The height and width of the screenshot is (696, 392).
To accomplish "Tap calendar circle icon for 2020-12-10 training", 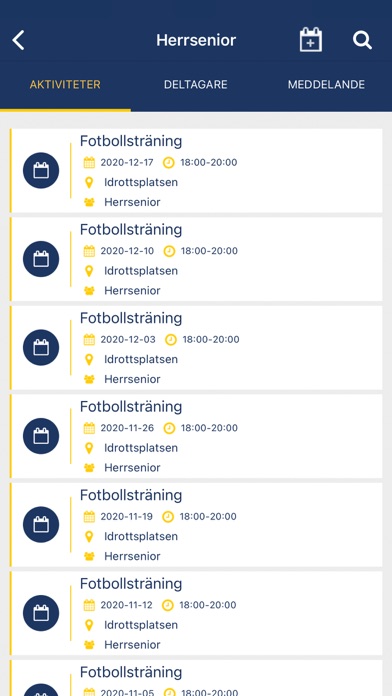I will (41, 259).
